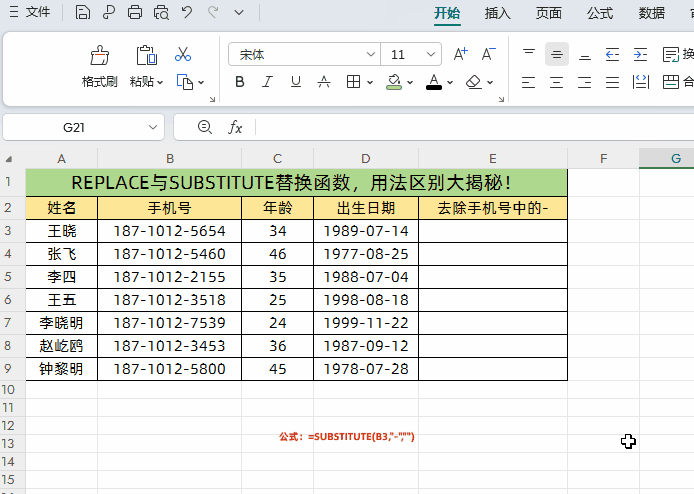This screenshot has width=694, height=494.
Task: Click the distributed alignment icon
Action: click(x=640, y=82)
